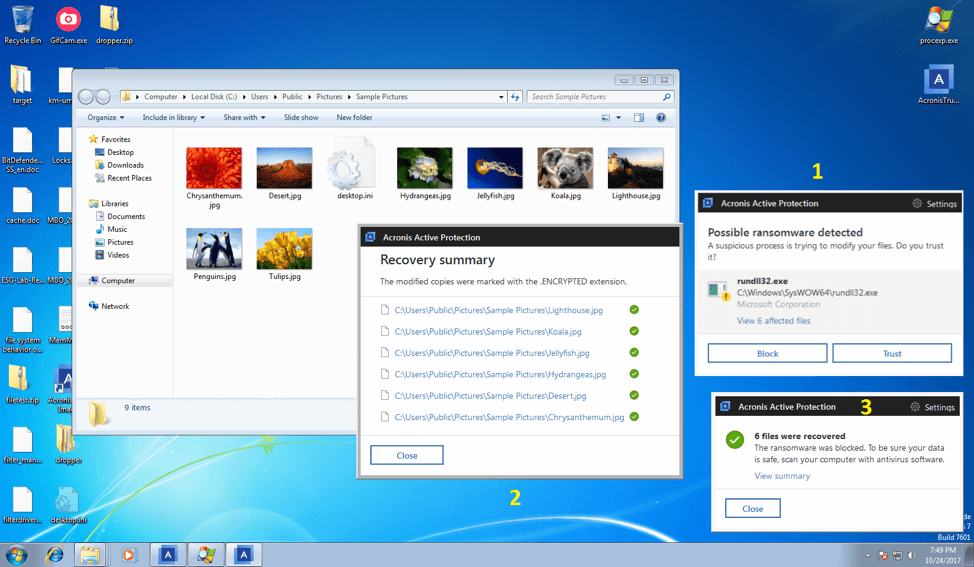Open Settings in ransomware detected popup
This screenshot has height=567, width=974.
934,204
